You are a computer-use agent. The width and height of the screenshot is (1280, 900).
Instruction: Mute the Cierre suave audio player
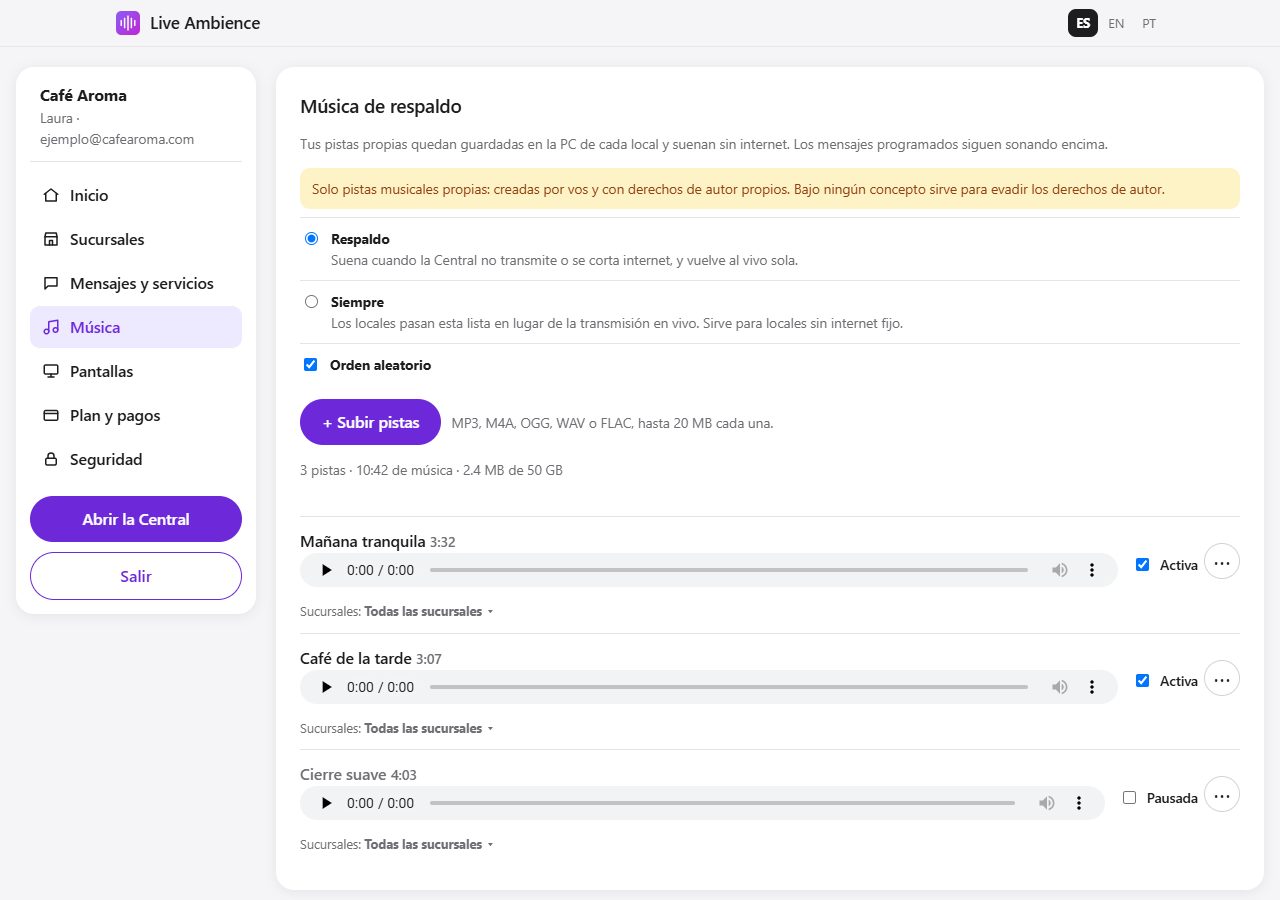click(x=1047, y=803)
